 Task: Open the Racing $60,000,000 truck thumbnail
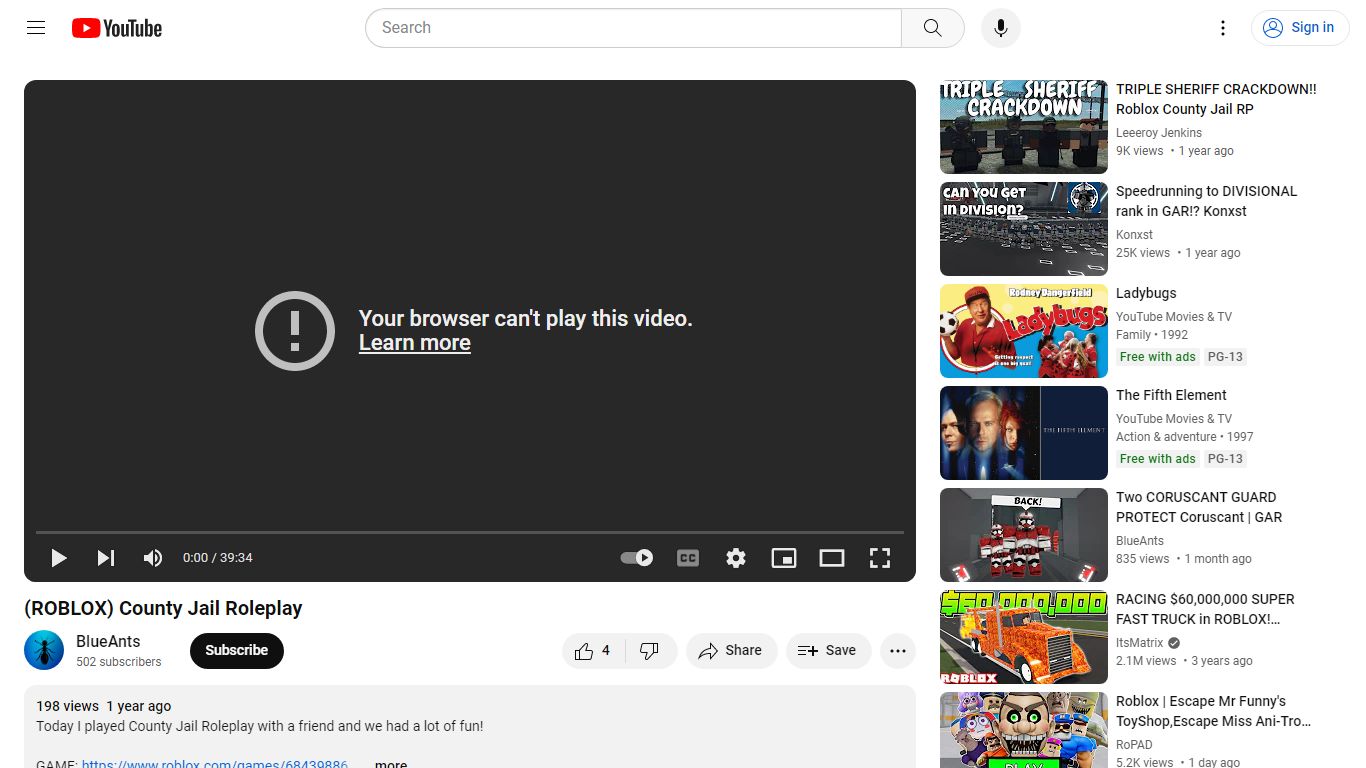pyautogui.click(x=1024, y=637)
